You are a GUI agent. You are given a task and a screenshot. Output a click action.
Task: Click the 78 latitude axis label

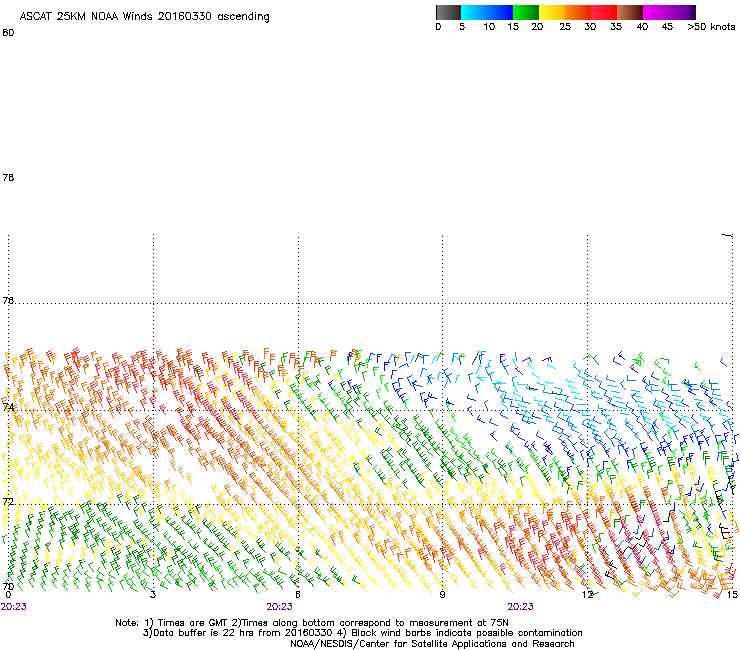[x=8, y=177]
